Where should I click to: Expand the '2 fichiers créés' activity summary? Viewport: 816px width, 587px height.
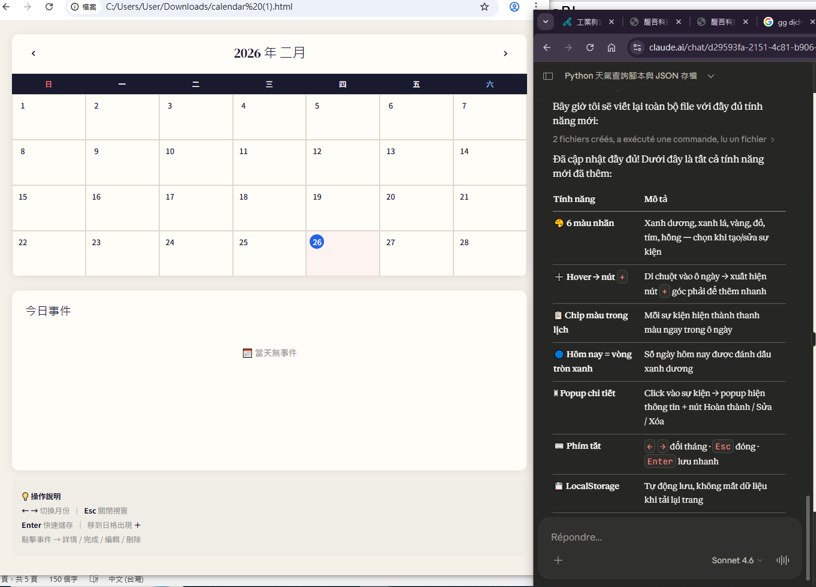click(663, 140)
